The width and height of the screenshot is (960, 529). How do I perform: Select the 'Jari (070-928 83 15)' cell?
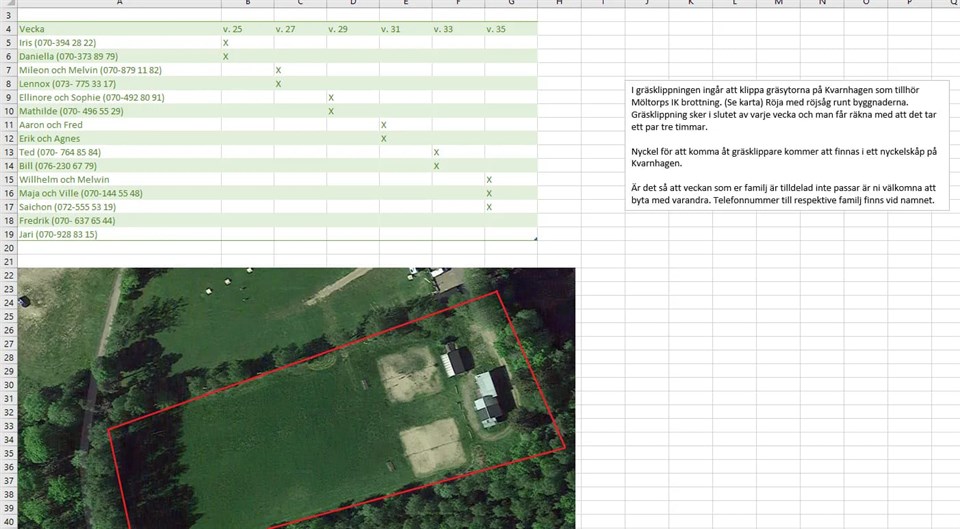(x=118, y=234)
